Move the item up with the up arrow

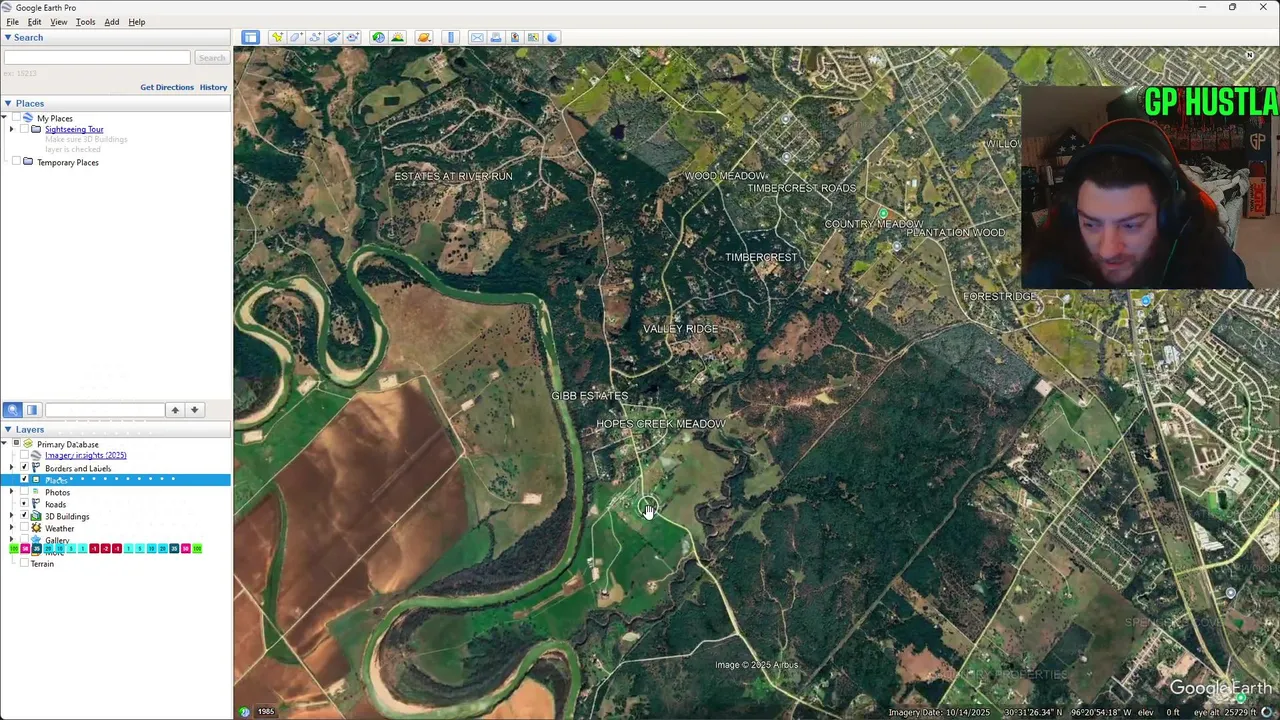click(175, 410)
